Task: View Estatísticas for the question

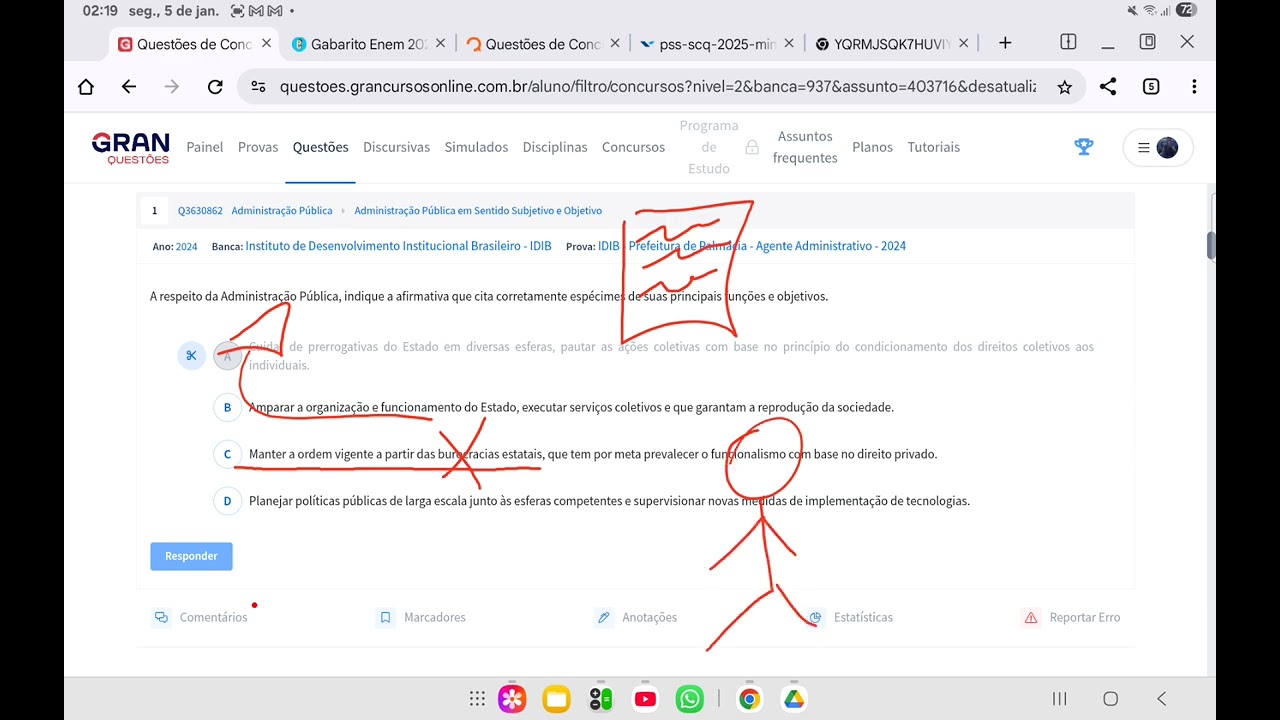Action: (x=849, y=617)
